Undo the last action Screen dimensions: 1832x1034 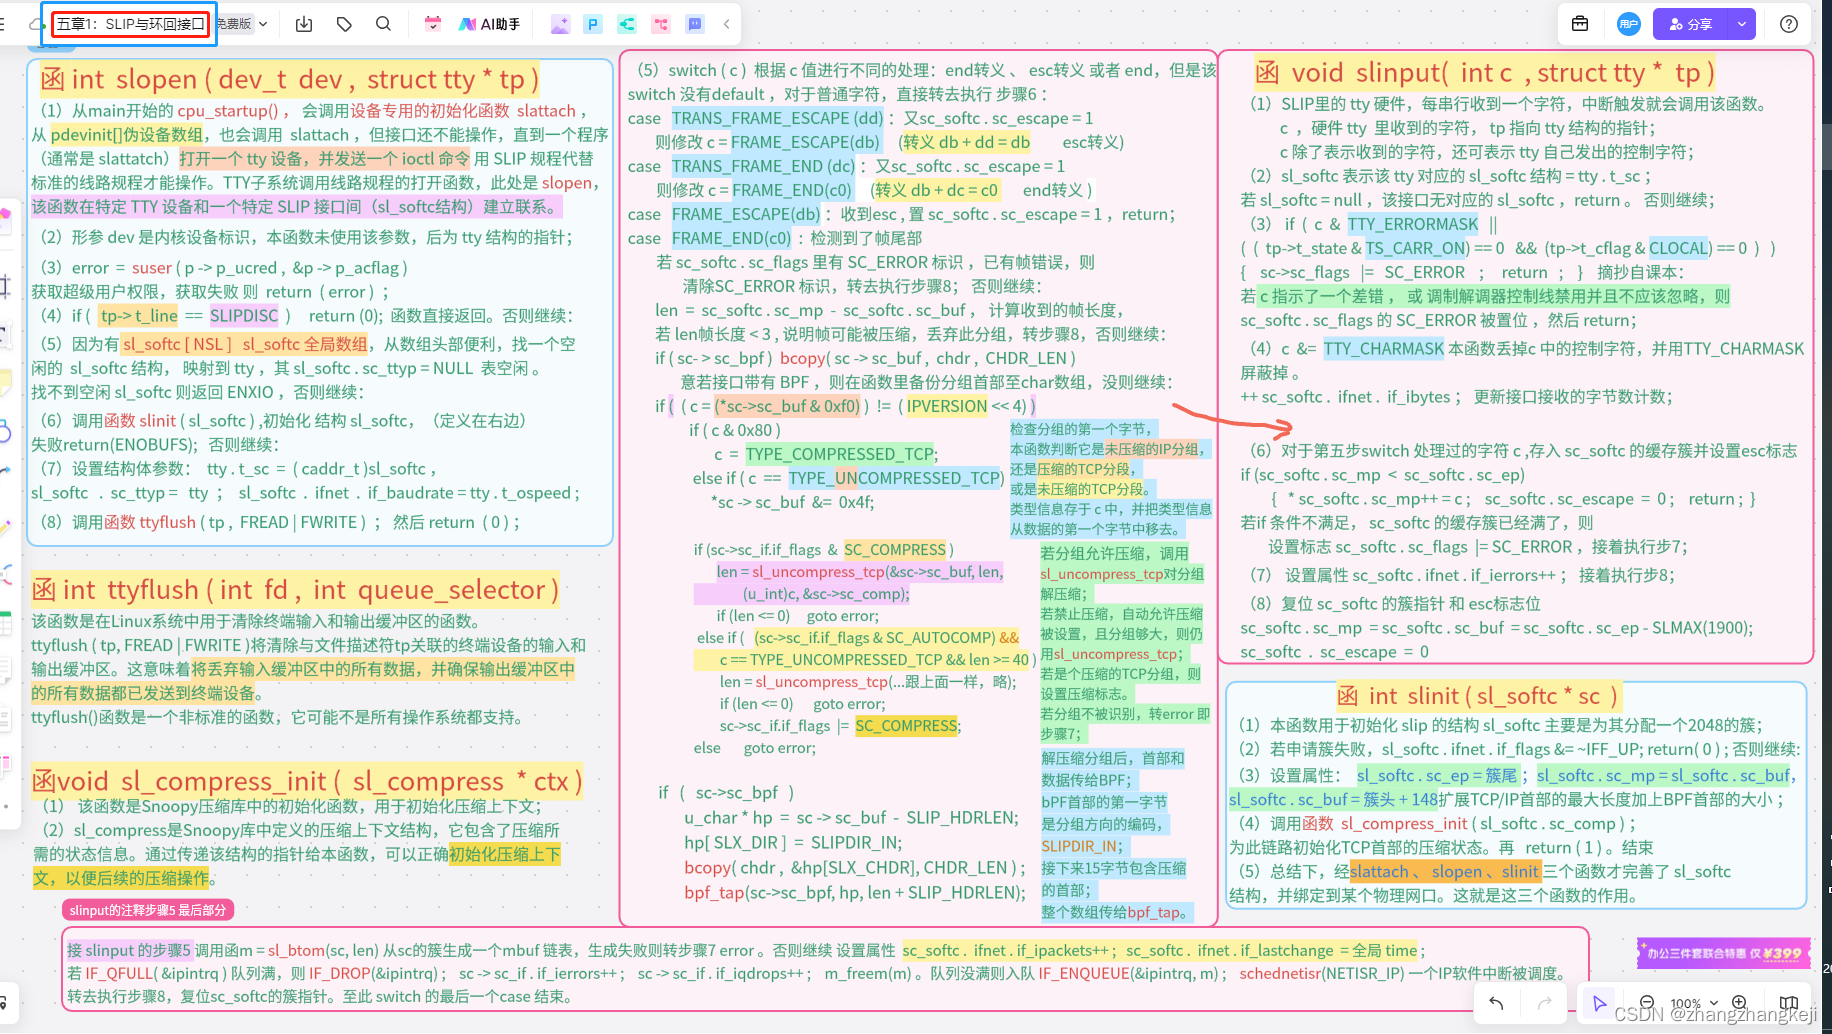tap(1496, 1003)
